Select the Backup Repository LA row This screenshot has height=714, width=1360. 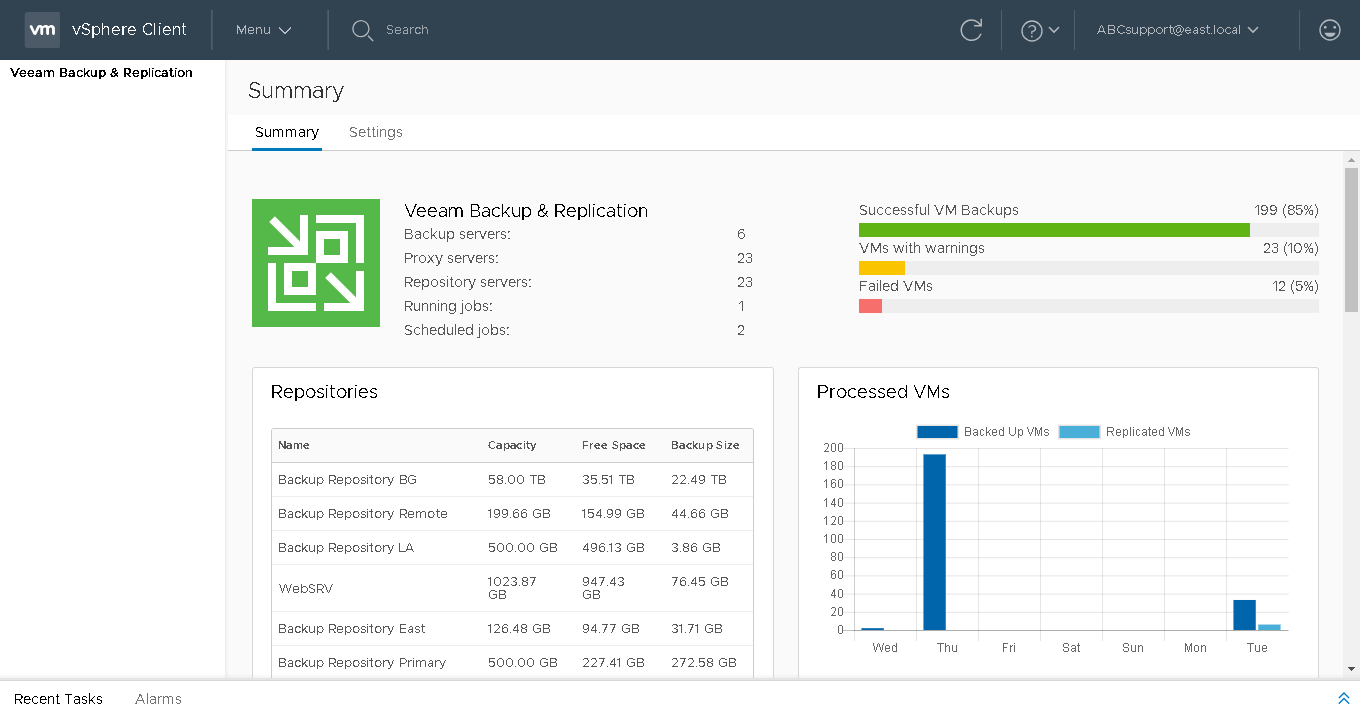(512, 548)
